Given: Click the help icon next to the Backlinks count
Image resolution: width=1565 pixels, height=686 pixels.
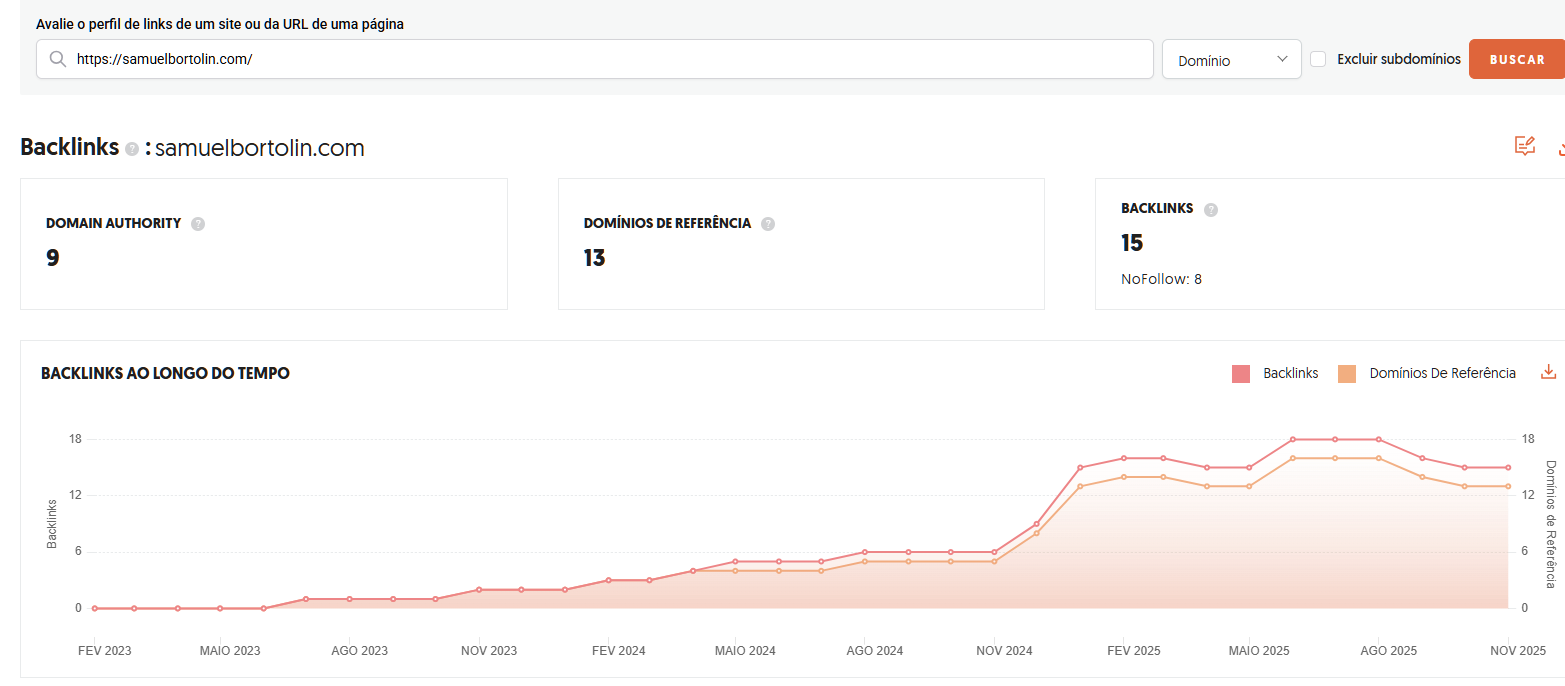Looking at the screenshot, I should [1210, 209].
